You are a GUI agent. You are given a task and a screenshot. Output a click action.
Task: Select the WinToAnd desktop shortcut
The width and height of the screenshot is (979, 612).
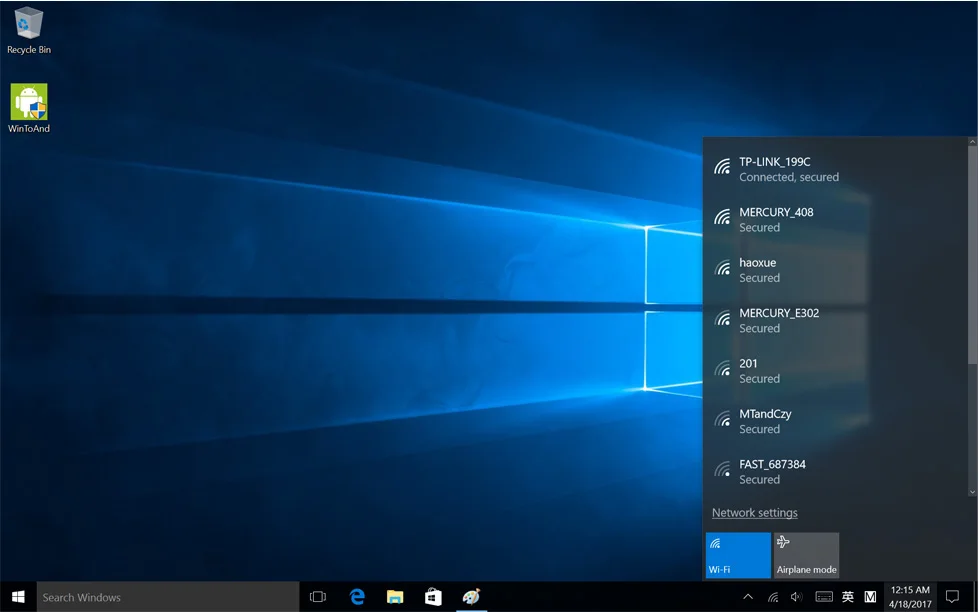click(x=29, y=107)
